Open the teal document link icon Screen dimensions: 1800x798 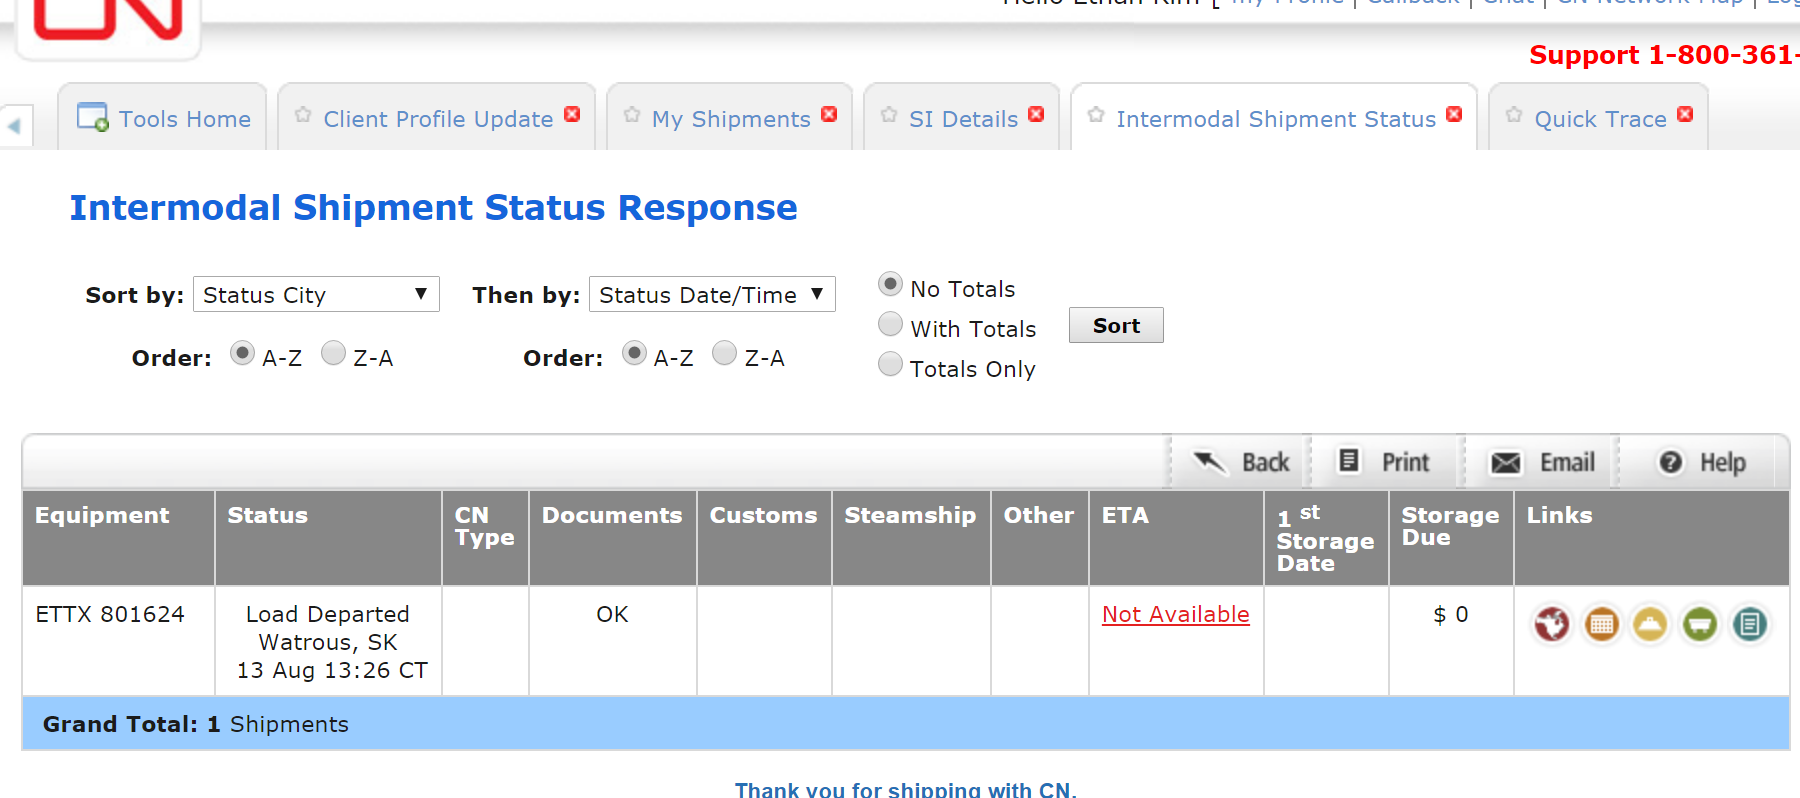point(1750,624)
